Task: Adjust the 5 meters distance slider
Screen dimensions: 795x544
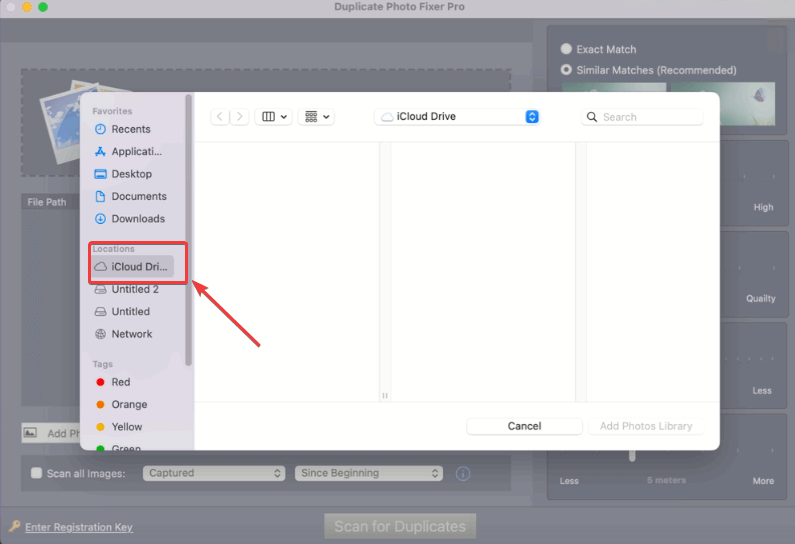Action: point(632,455)
